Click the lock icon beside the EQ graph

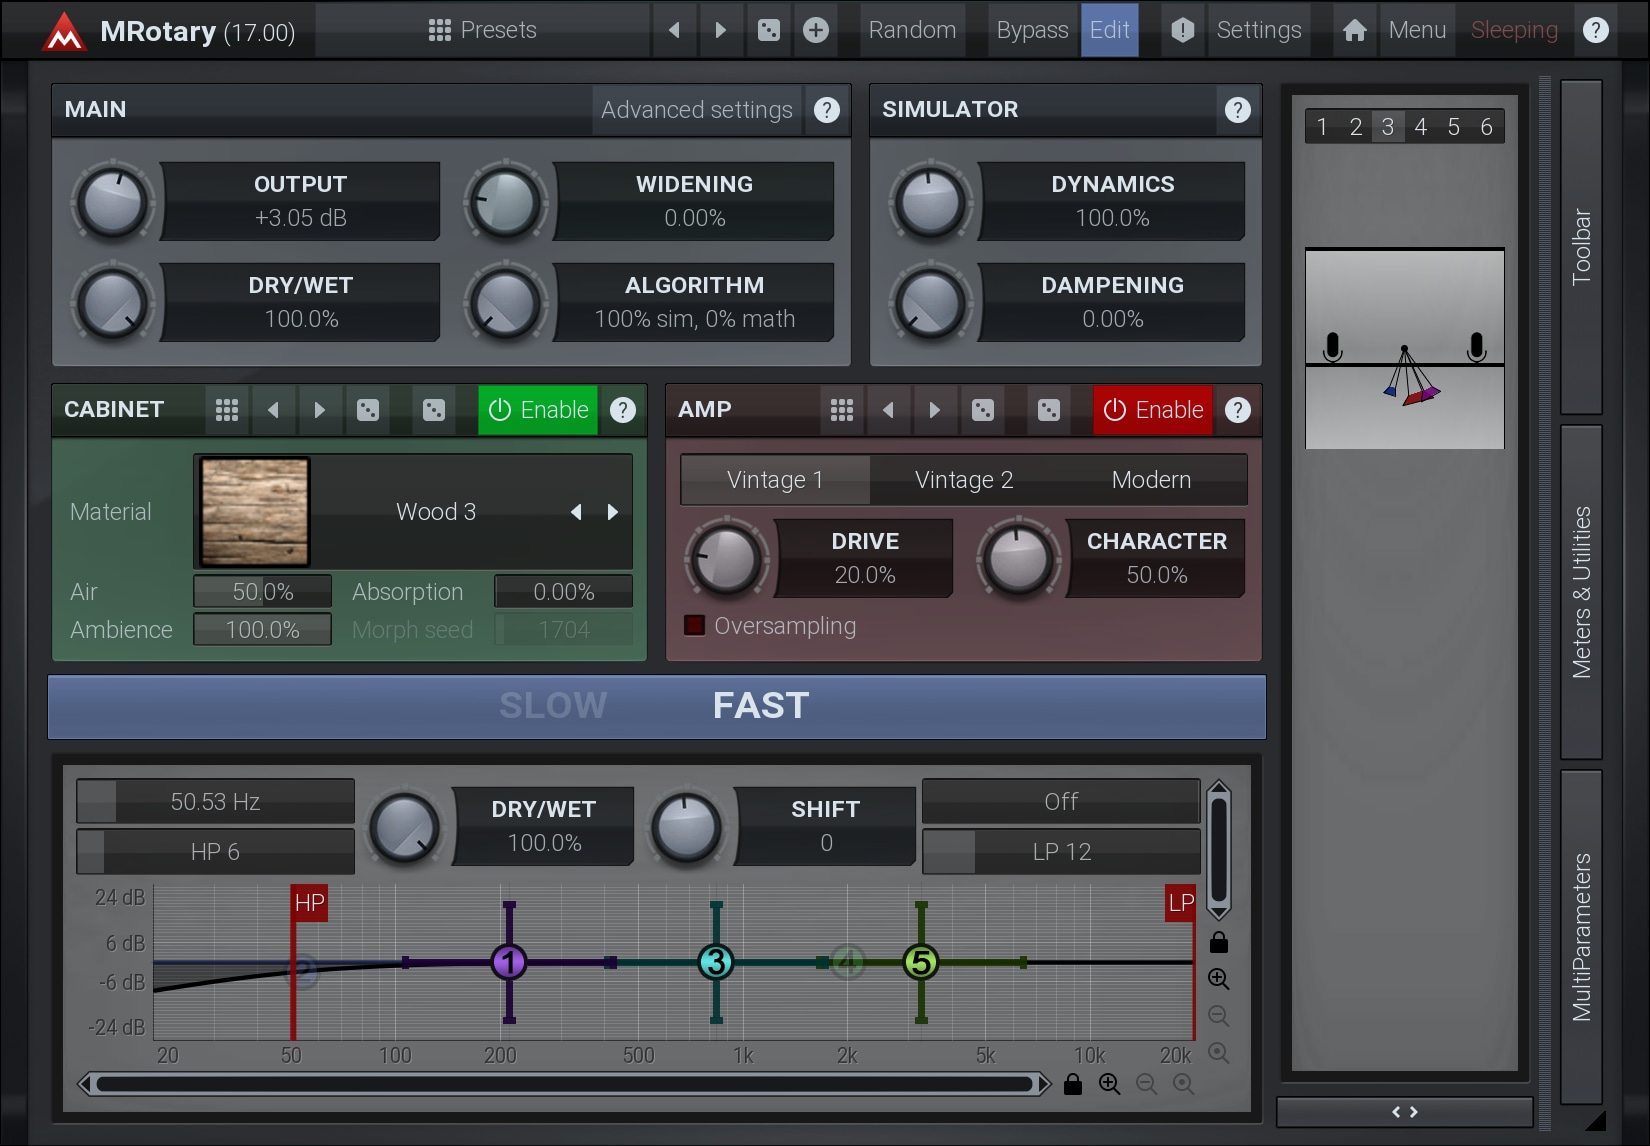(x=1218, y=942)
